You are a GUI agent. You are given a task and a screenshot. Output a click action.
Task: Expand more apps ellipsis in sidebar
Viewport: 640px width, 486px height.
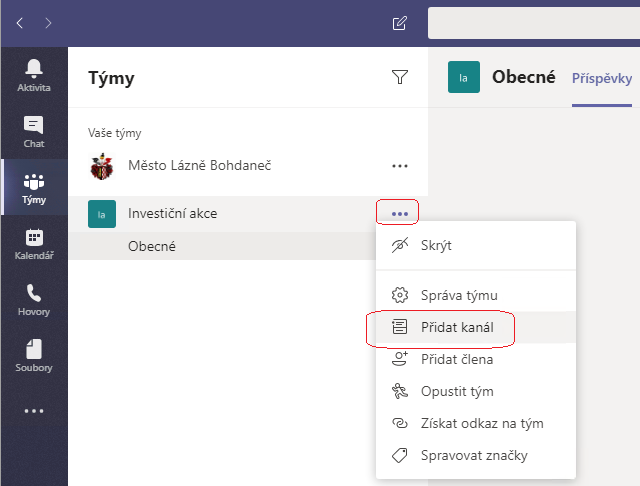(34, 411)
